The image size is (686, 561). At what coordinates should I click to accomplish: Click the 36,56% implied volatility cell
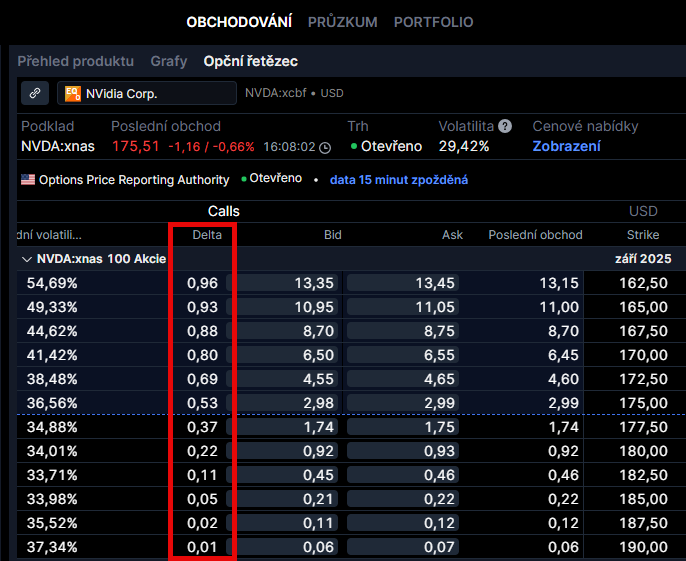pos(52,403)
